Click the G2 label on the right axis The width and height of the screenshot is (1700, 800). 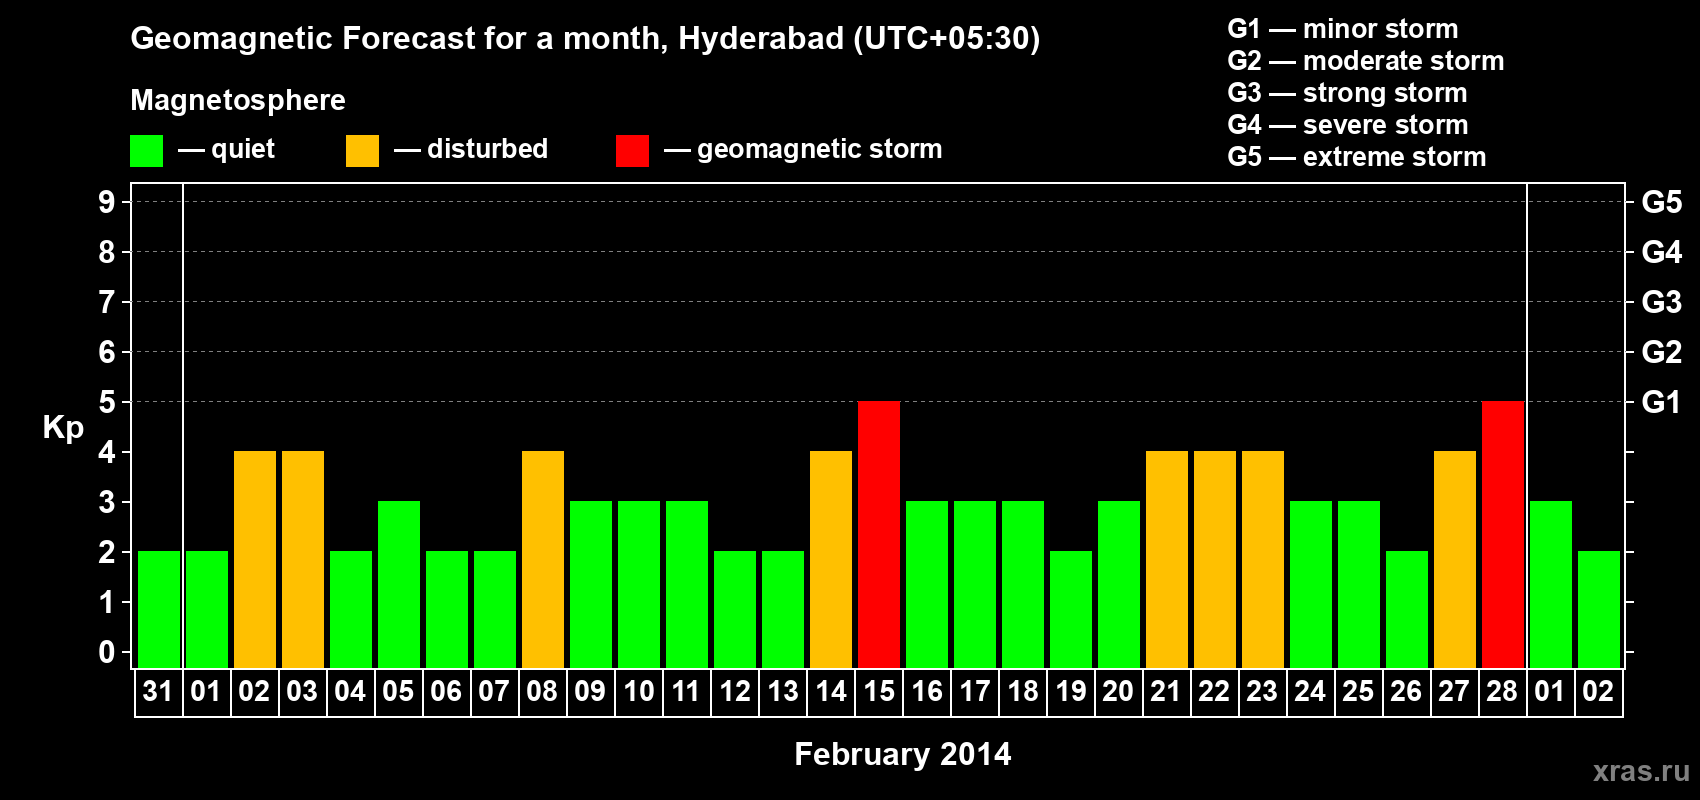(x=1662, y=352)
